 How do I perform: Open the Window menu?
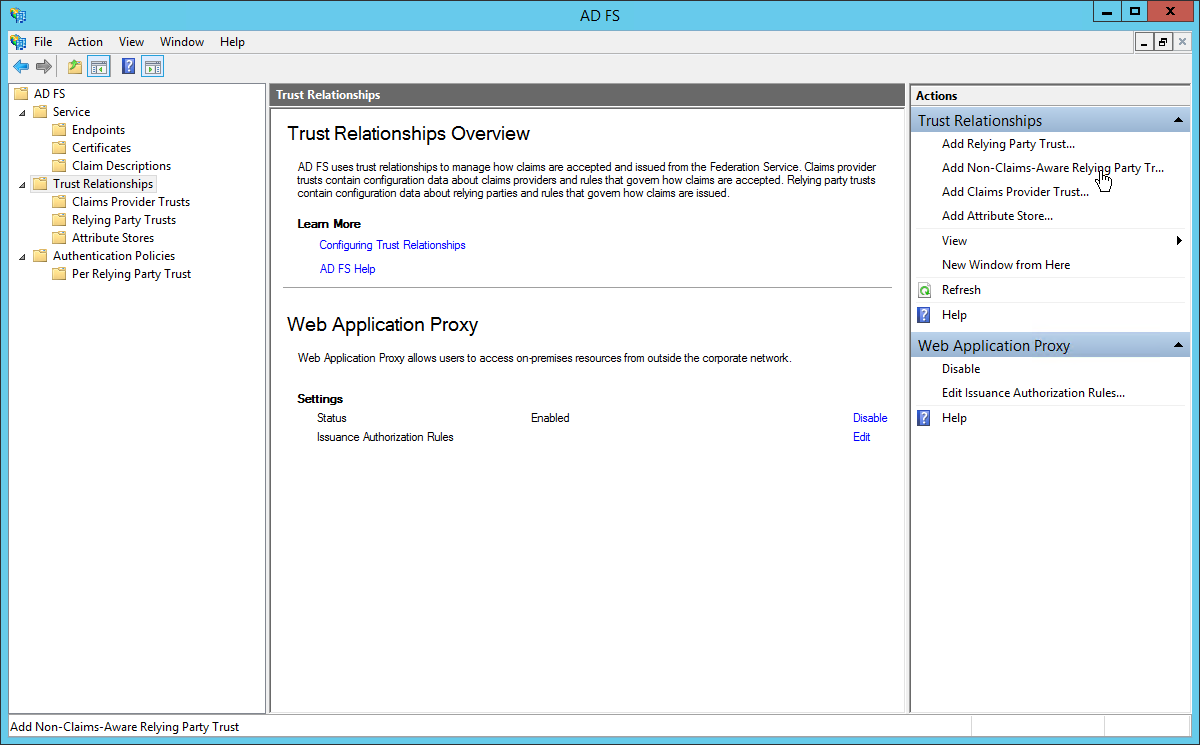tap(182, 42)
